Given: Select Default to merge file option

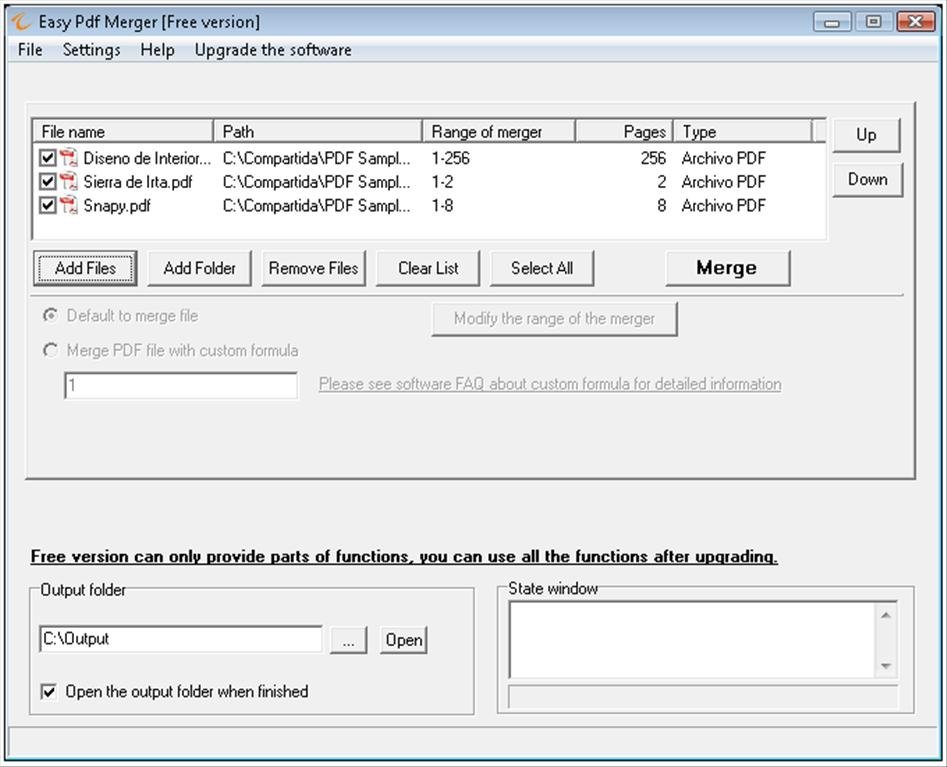Looking at the screenshot, I should (x=50, y=315).
